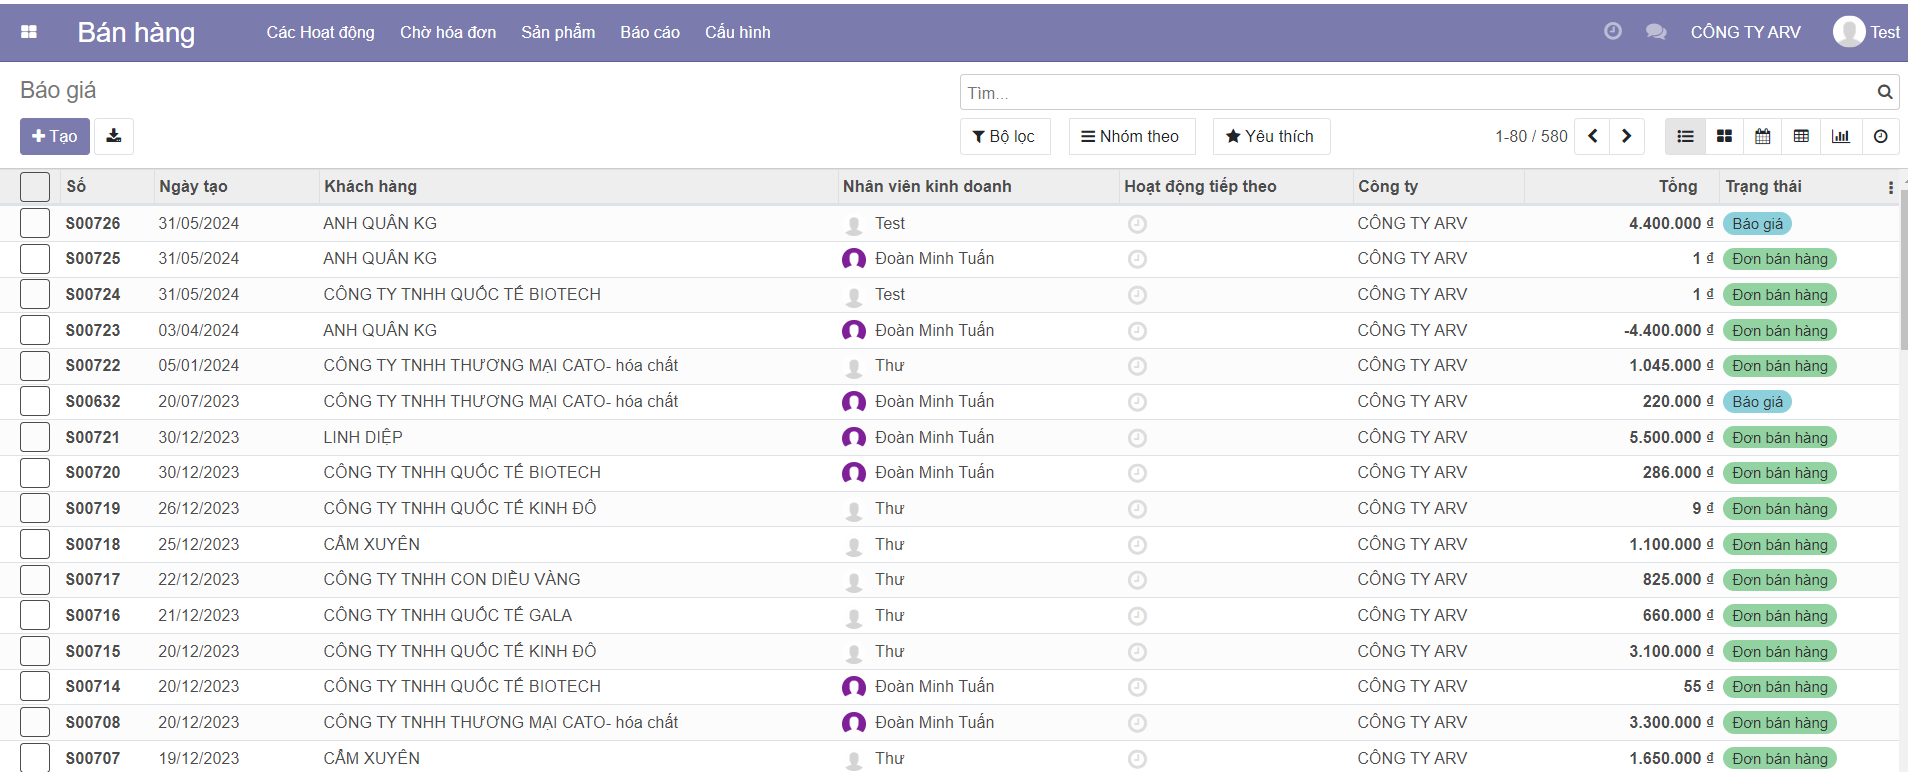Open the Nhóm theo grouping dropdown
The height and width of the screenshot is (772, 1908).
pyautogui.click(x=1130, y=136)
